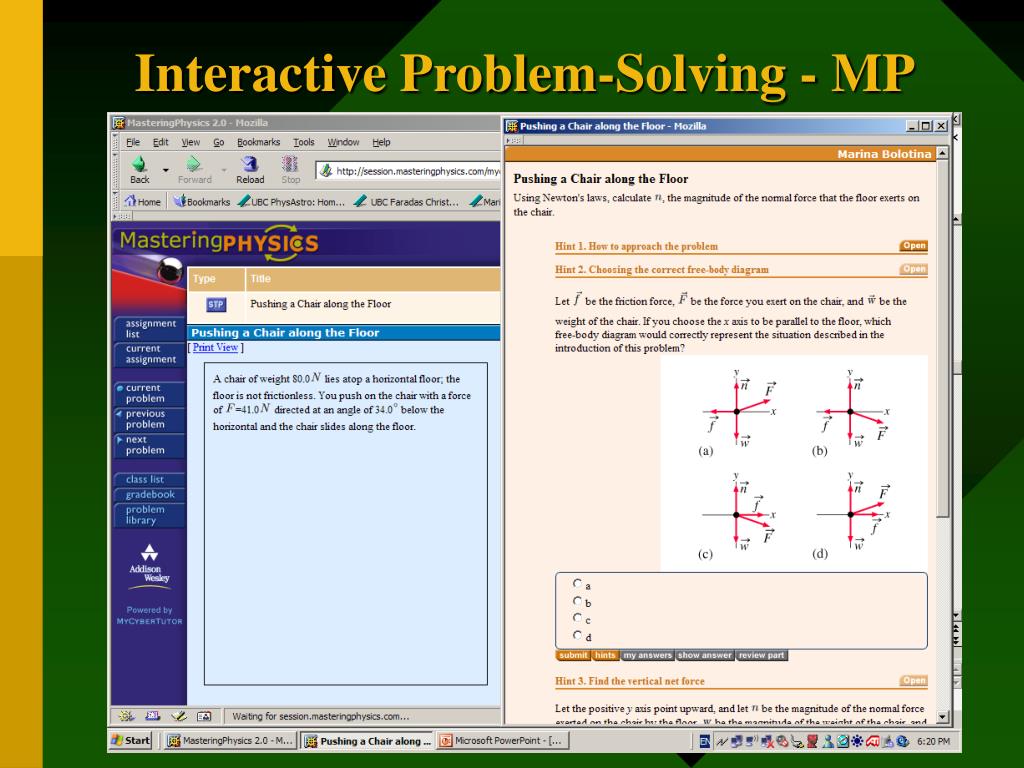Click the hint window vertical scrollbar thumb

942,340
